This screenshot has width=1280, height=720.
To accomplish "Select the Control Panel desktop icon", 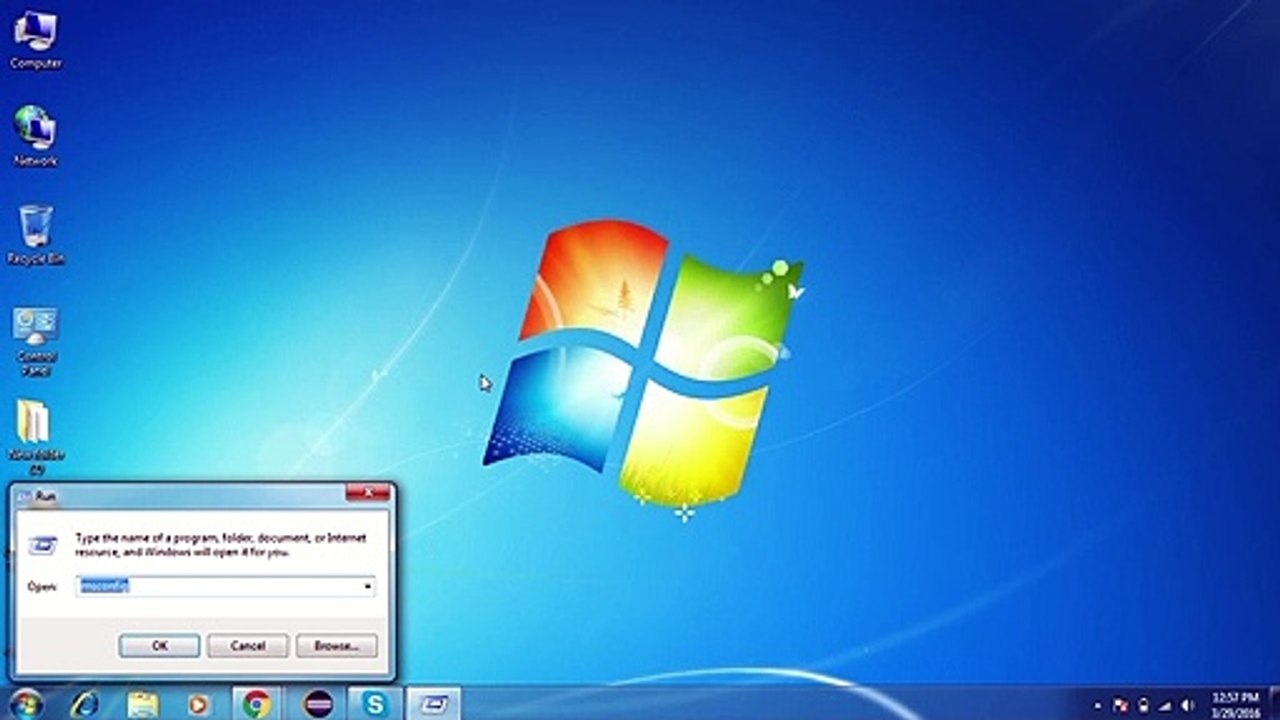I will click(x=36, y=340).
